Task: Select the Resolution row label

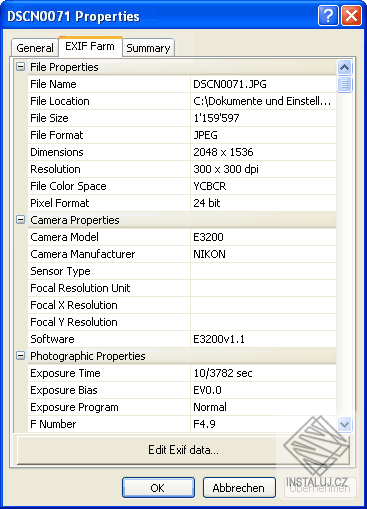Action: (x=55, y=169)
